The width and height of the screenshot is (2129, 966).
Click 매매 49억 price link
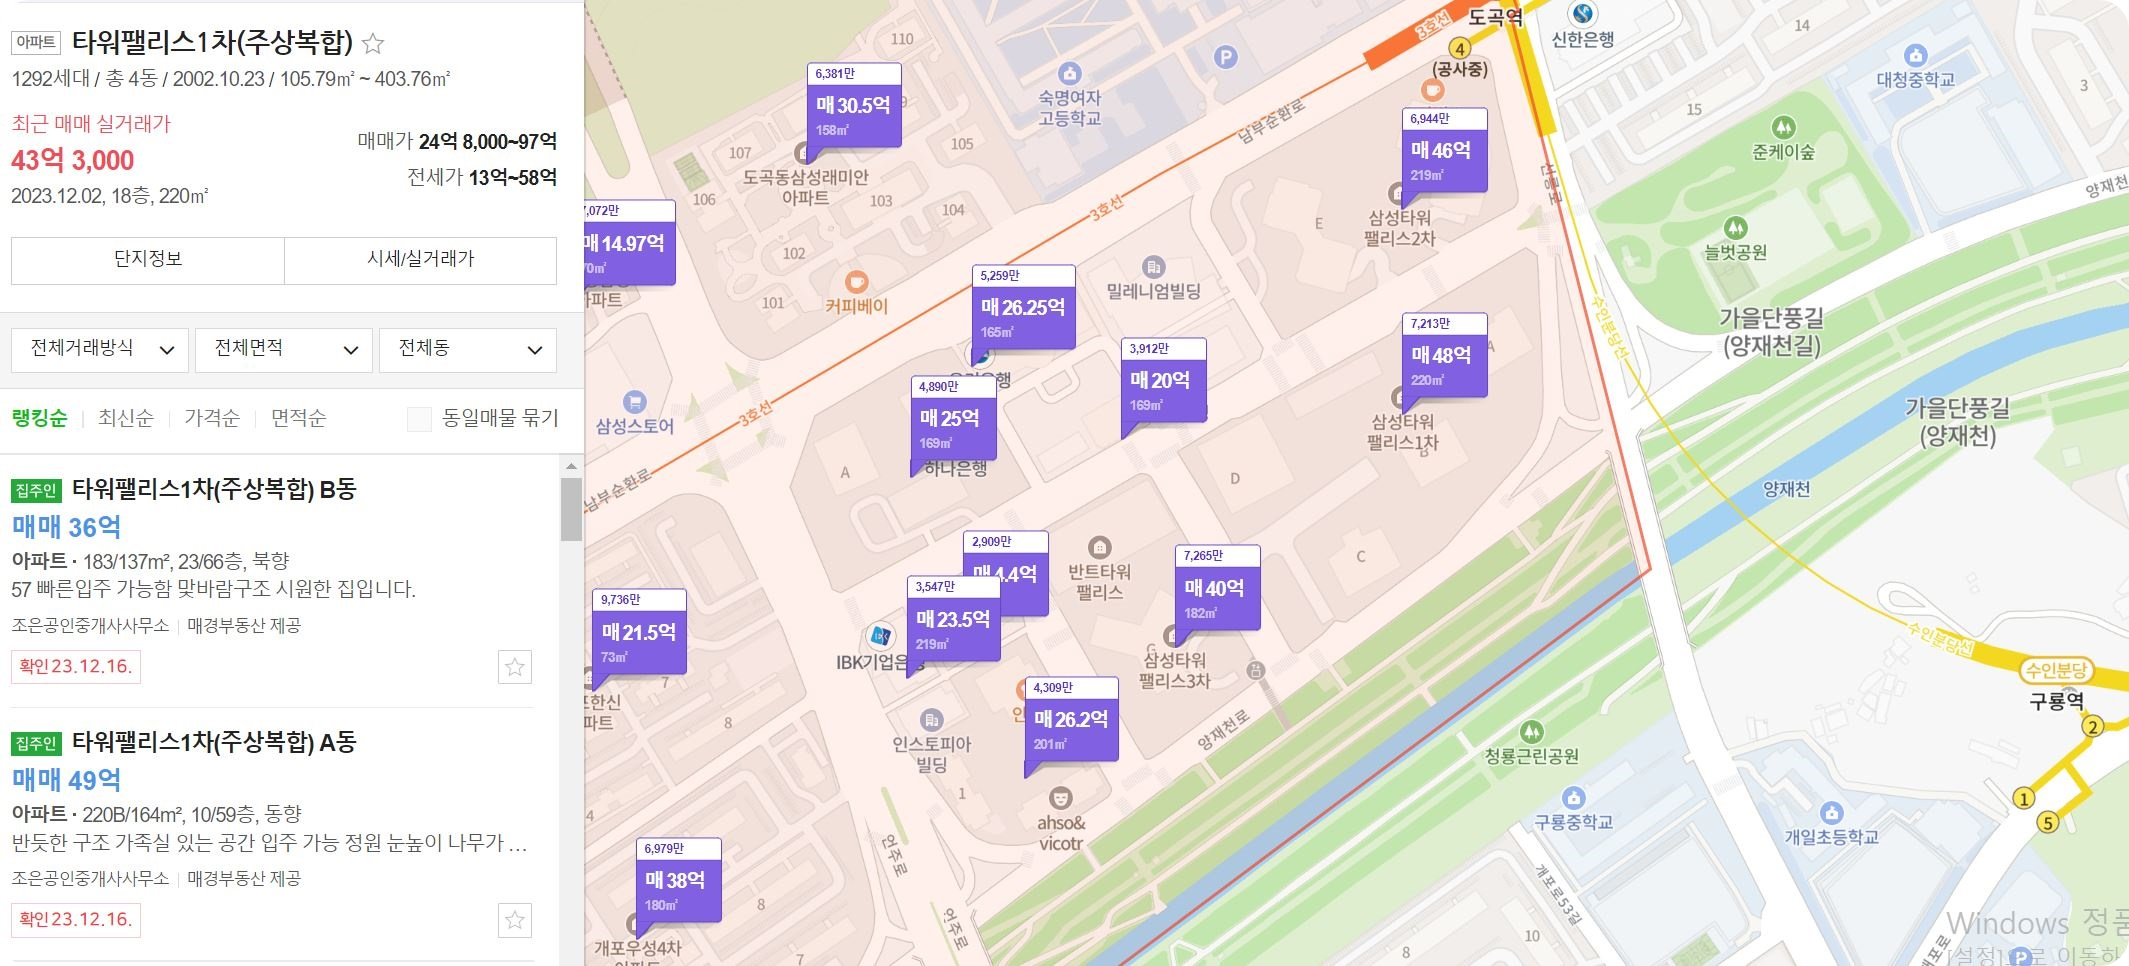point(67,780)
